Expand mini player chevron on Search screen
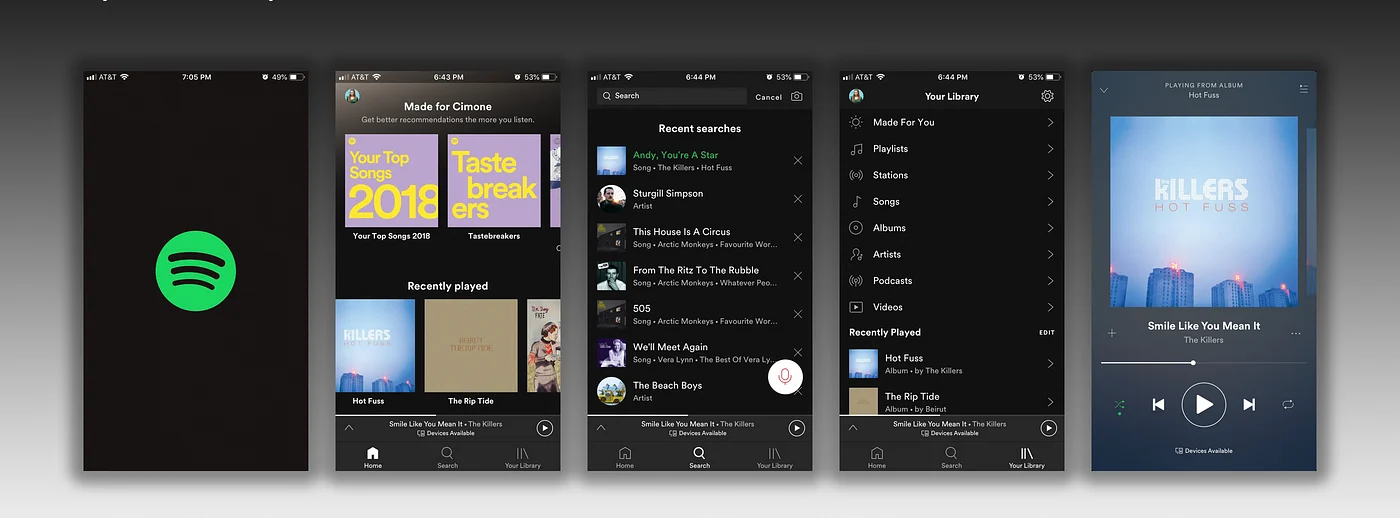Screen dimensions: 1400x518 (601, 427)
